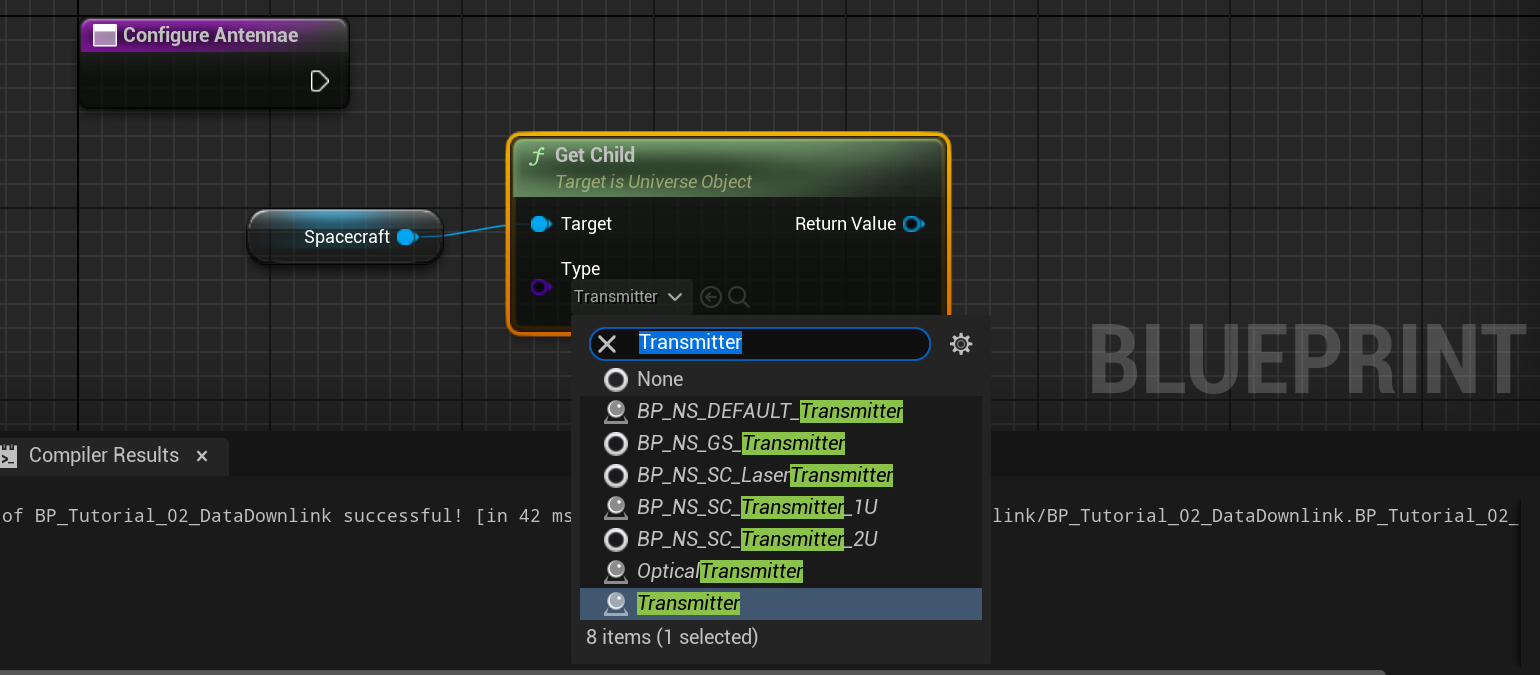
Task: Clear the Transmitter search text with X
Action: click(607, 344)
